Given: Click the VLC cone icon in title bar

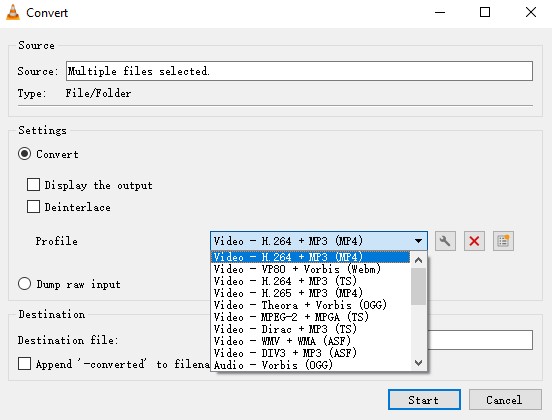Looking at the screenshot, I should tap(13, 12).
